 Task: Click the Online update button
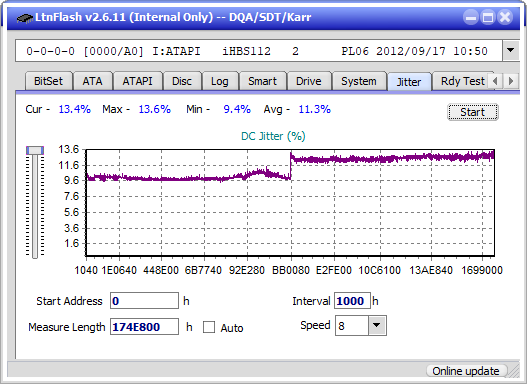coord(466,371)
